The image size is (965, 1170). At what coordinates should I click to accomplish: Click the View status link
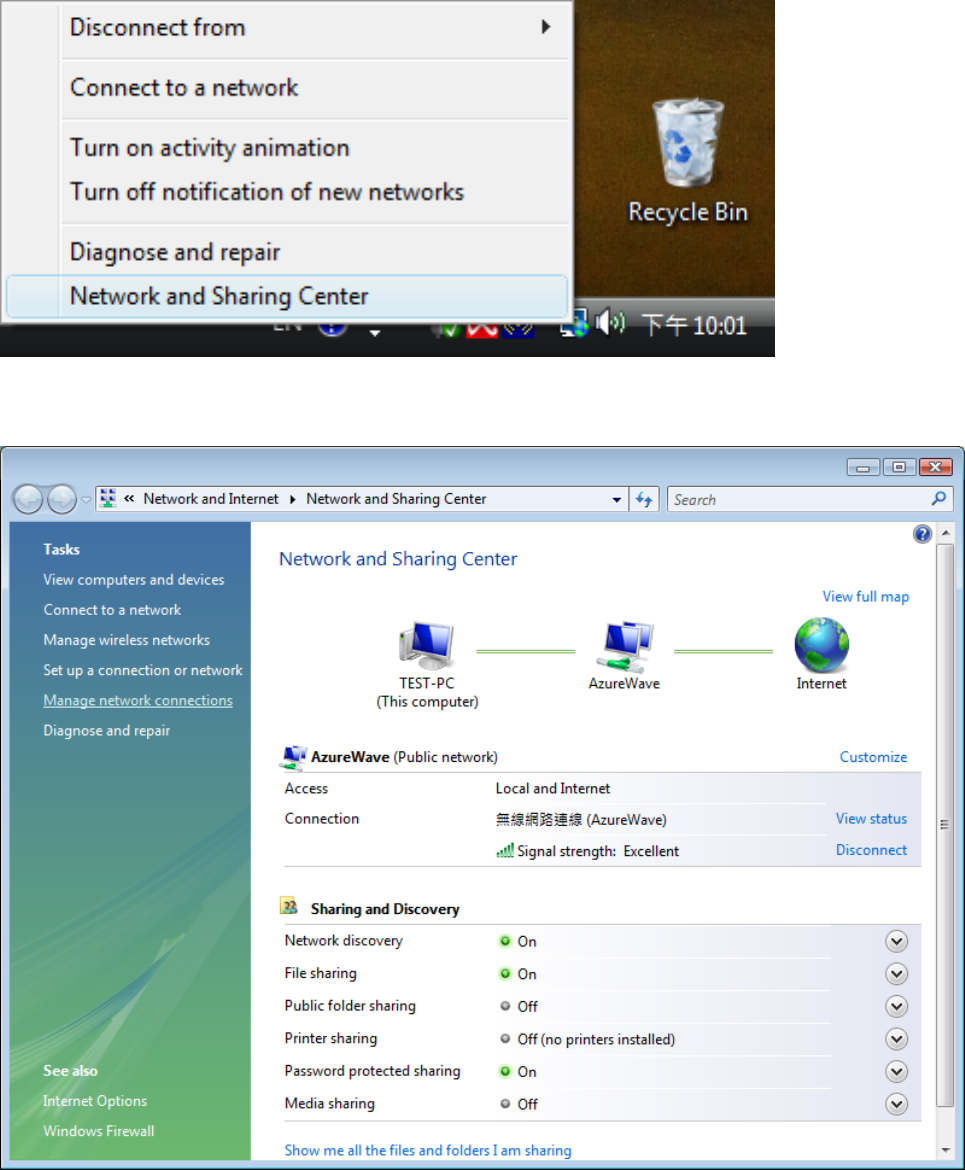pyautogui.click(x=871, y=819)
